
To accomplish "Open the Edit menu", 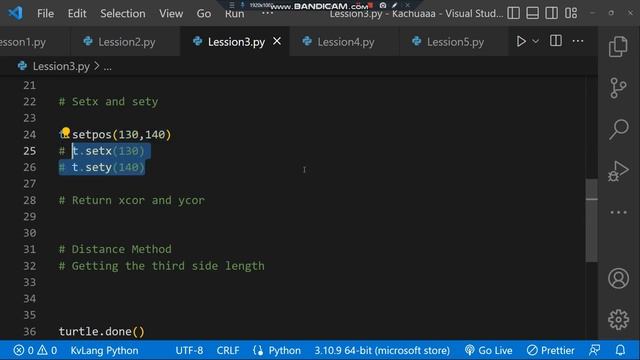I will pos(77,13).
